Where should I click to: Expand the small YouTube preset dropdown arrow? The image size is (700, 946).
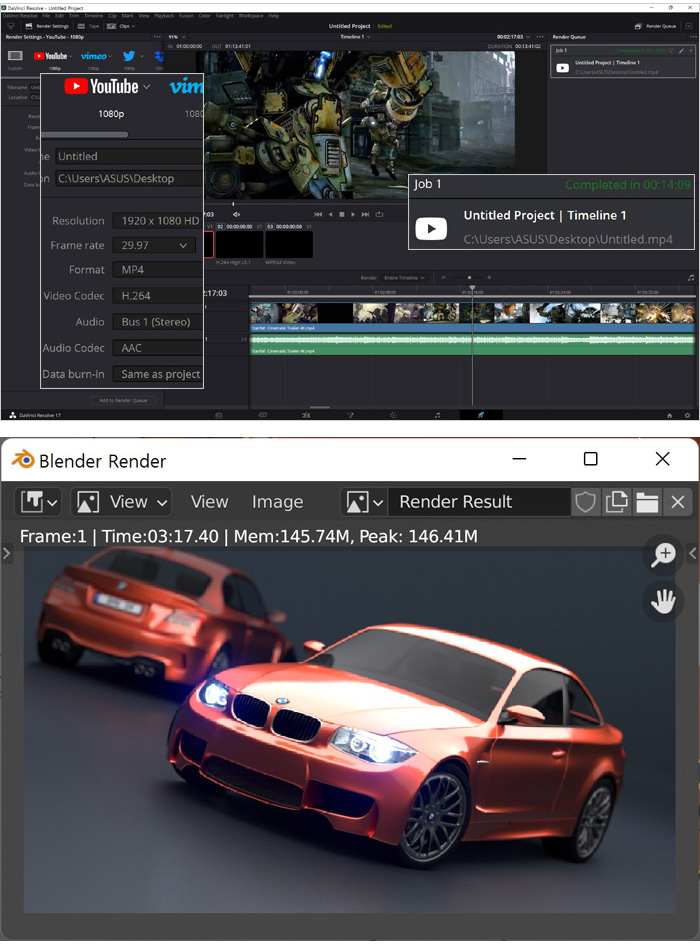pos(71,56)
